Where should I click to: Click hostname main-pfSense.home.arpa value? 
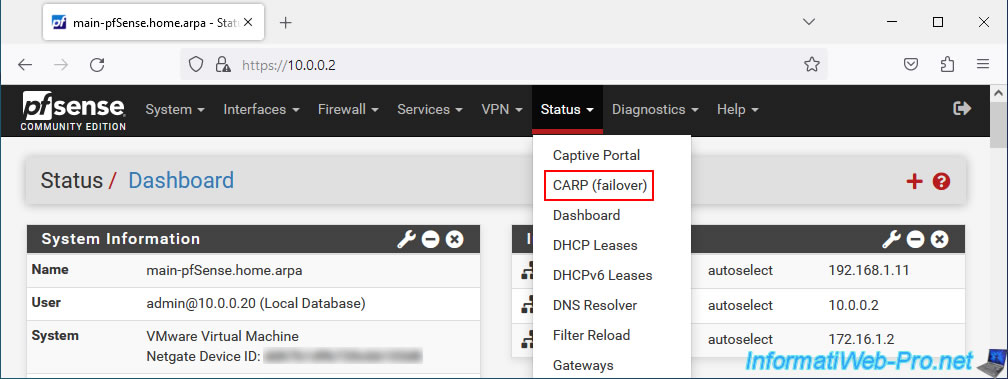[224, 270]
